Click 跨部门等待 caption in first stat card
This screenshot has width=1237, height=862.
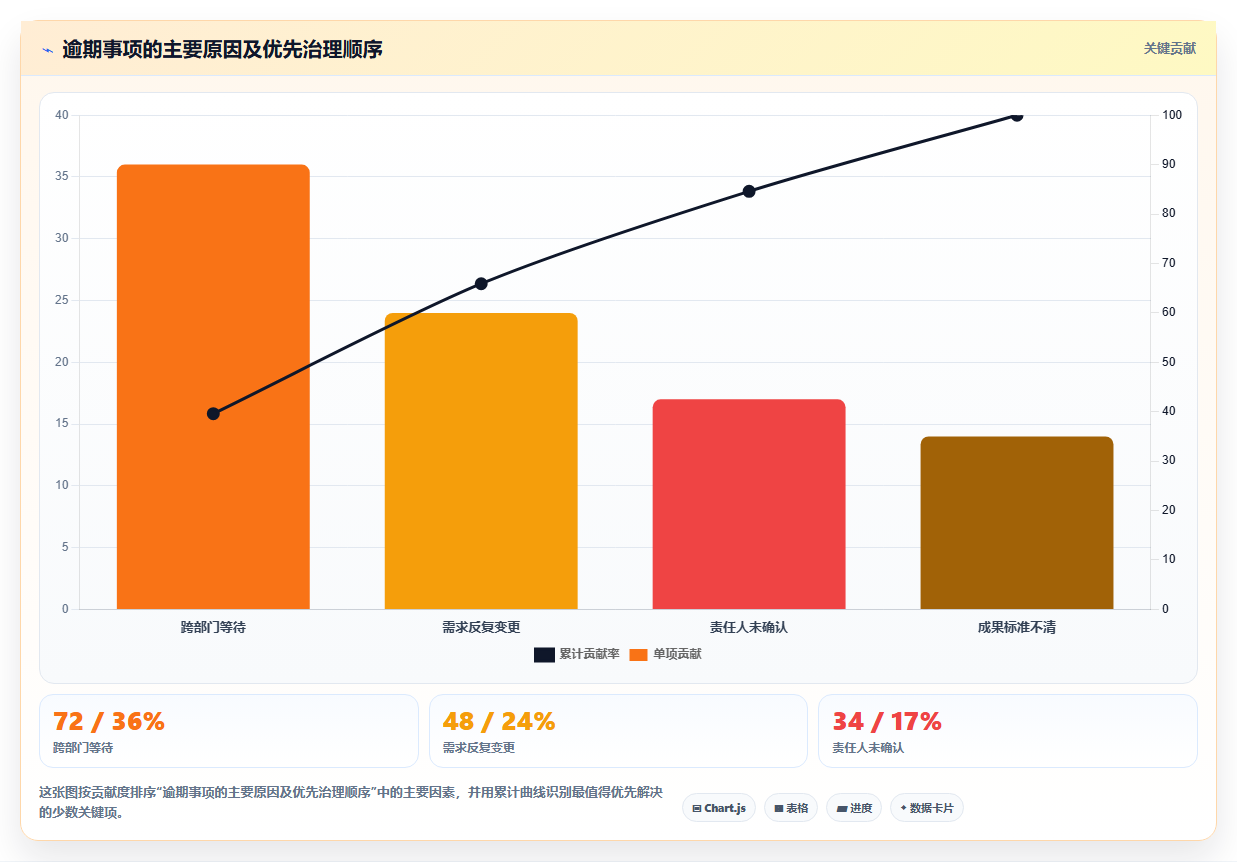pyautogui.click(x=83, y=748)
